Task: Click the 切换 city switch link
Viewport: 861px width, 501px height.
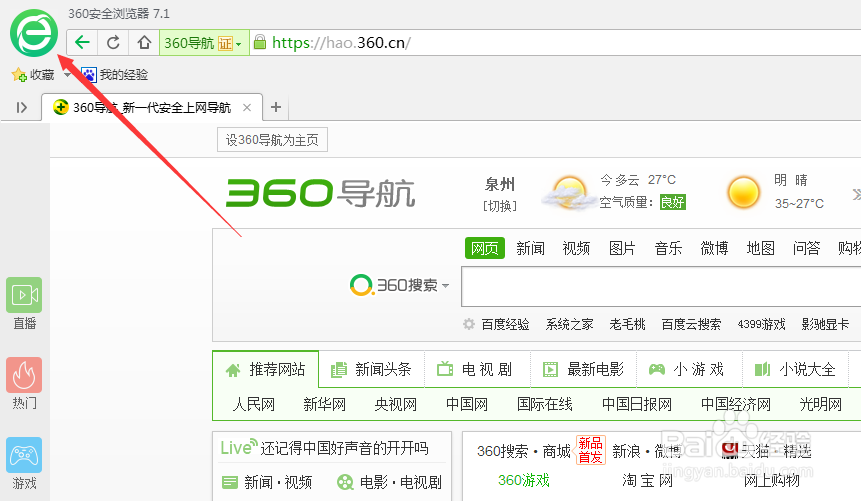Action: click(x=500, y=206)
